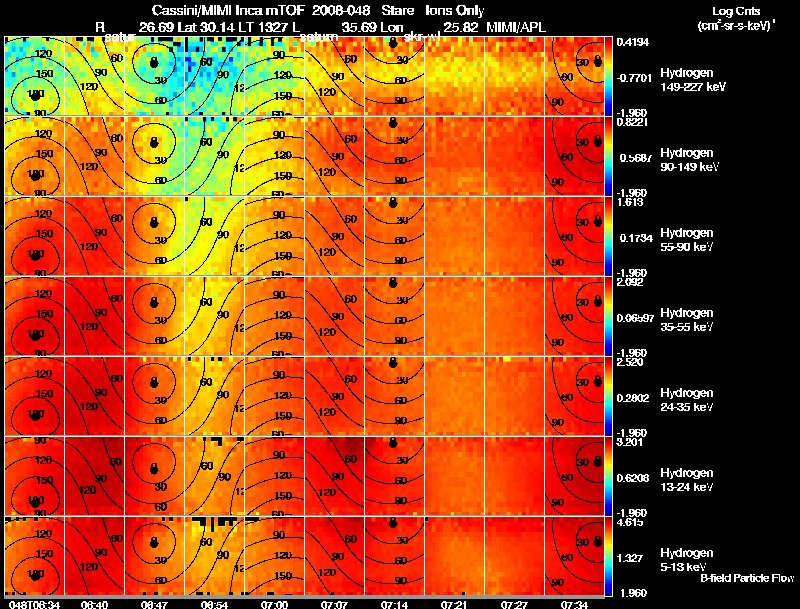The height and width of the screenshot is (609, 800).
Task: Click the color bar beside 55-90 keV row
Action: tap(608, 236)
